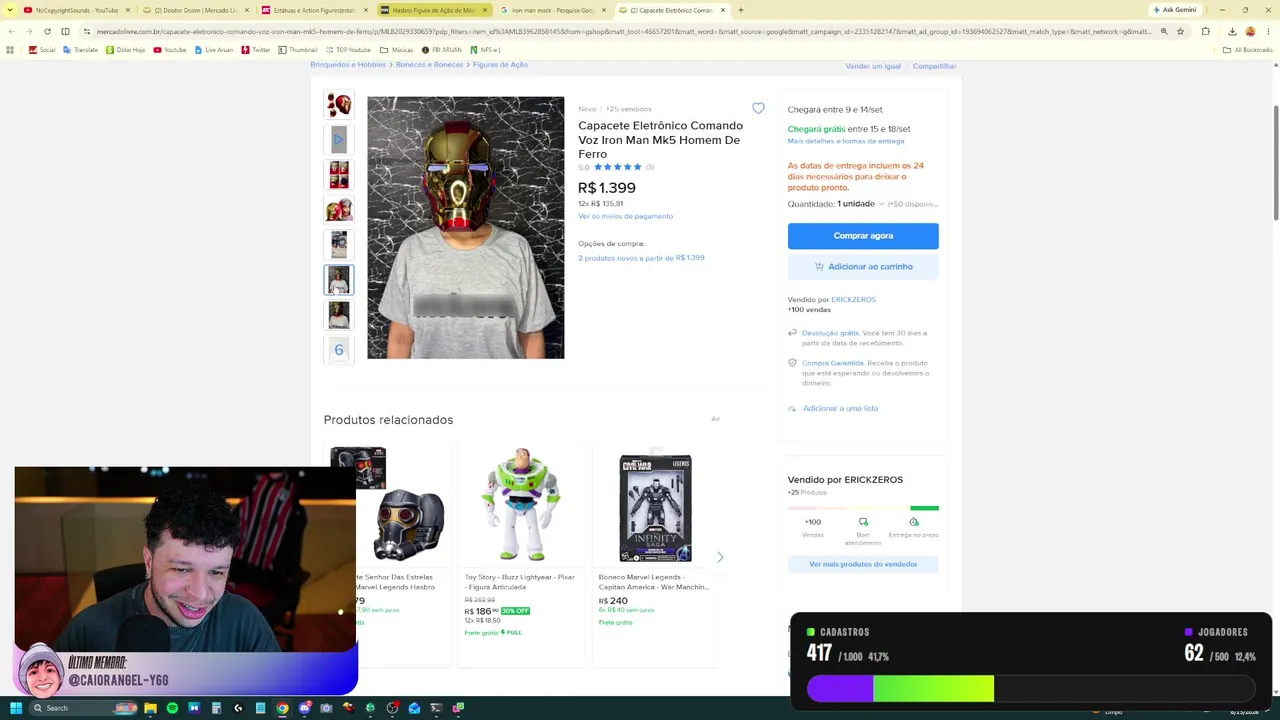Click the taskbar Search box

point(84,708)
